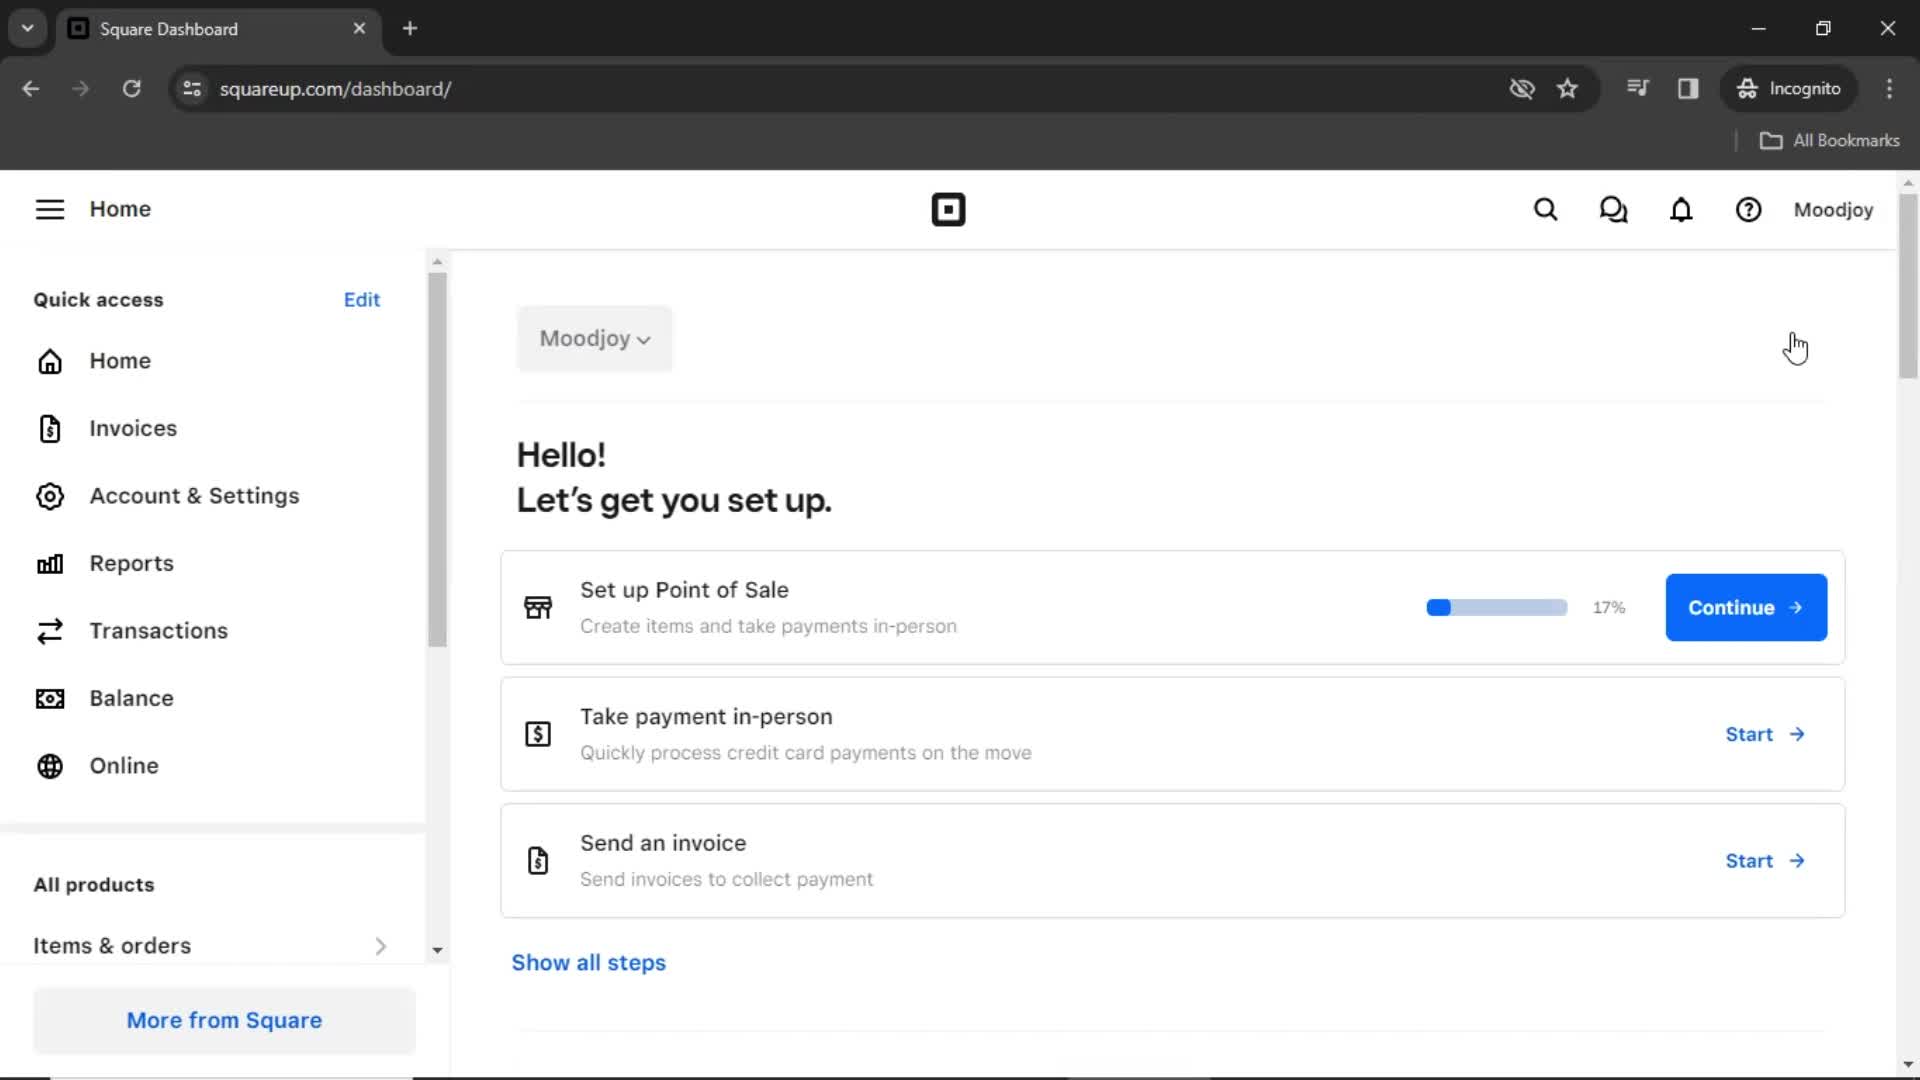Click the 17% setup progress bar

click(x=1496, y=608)
